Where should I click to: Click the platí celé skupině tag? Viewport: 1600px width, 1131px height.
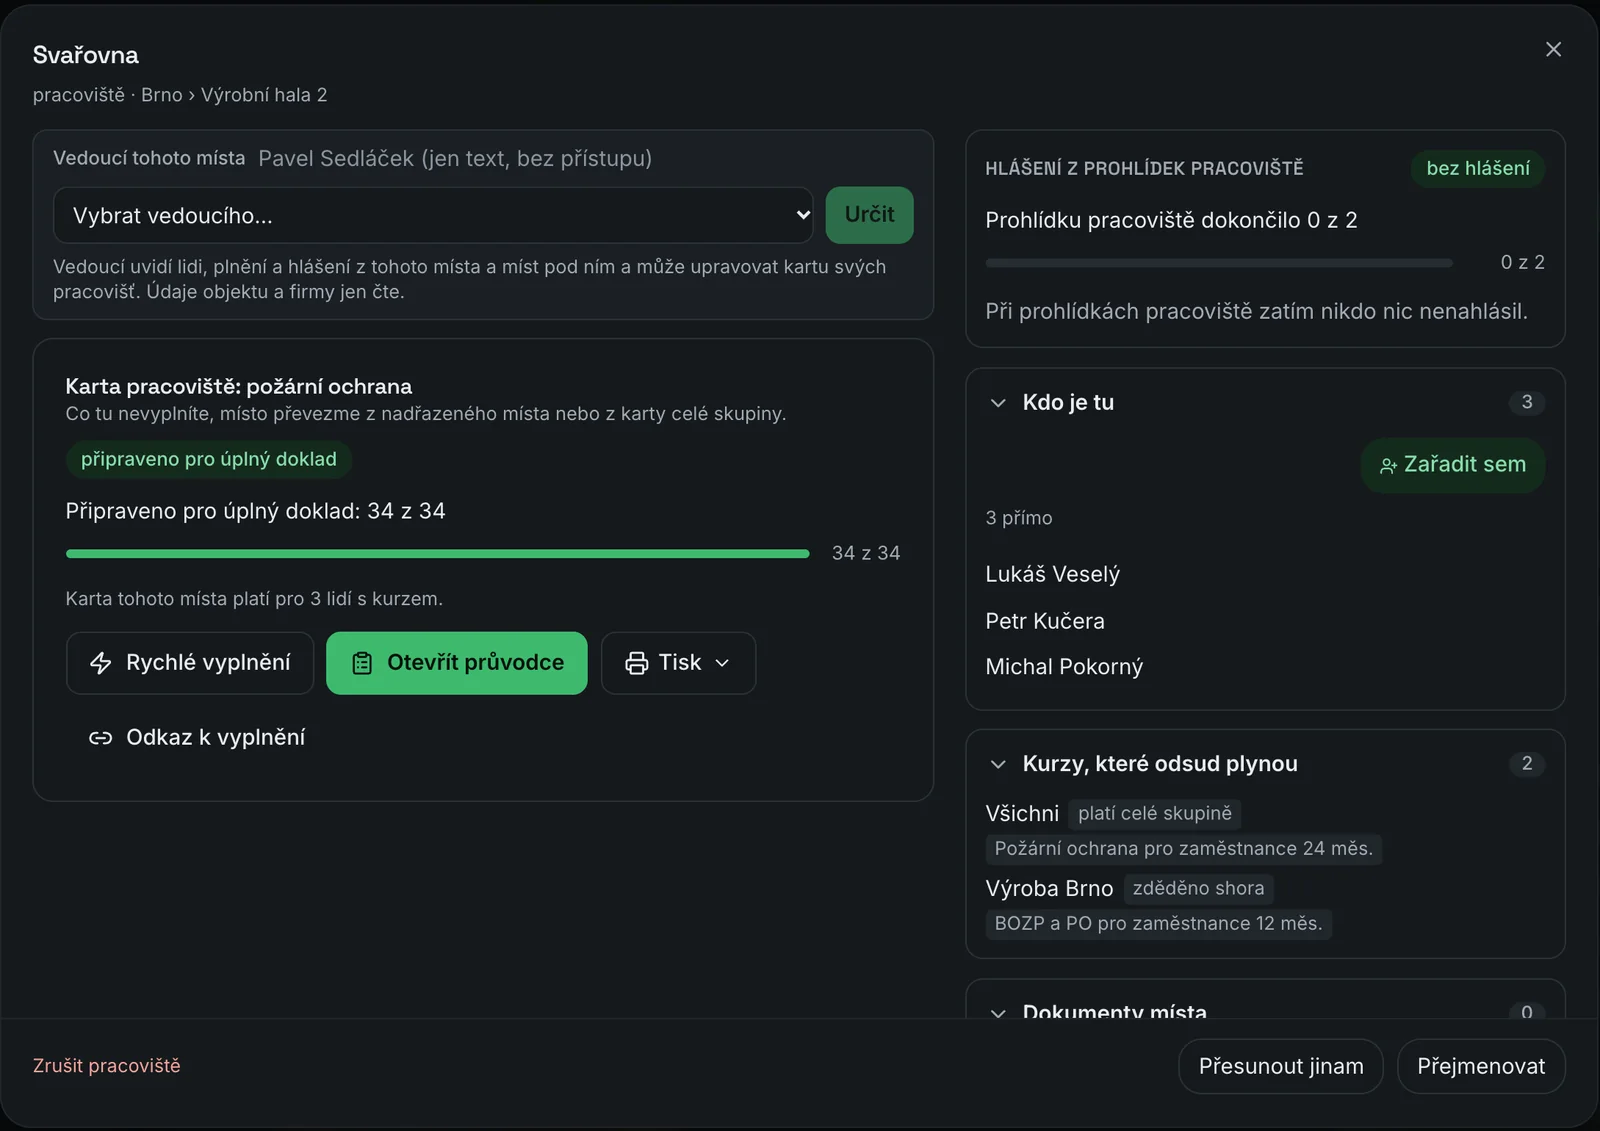pyautogui.click(x=1155, y=814)
